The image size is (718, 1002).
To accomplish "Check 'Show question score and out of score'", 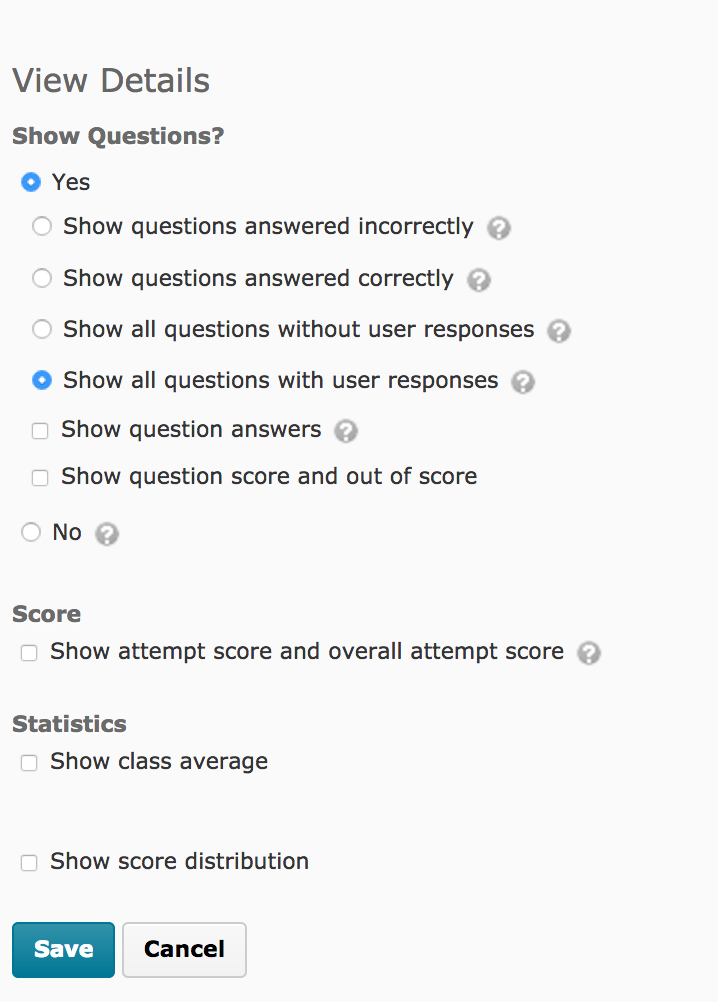I will point(40,478).
